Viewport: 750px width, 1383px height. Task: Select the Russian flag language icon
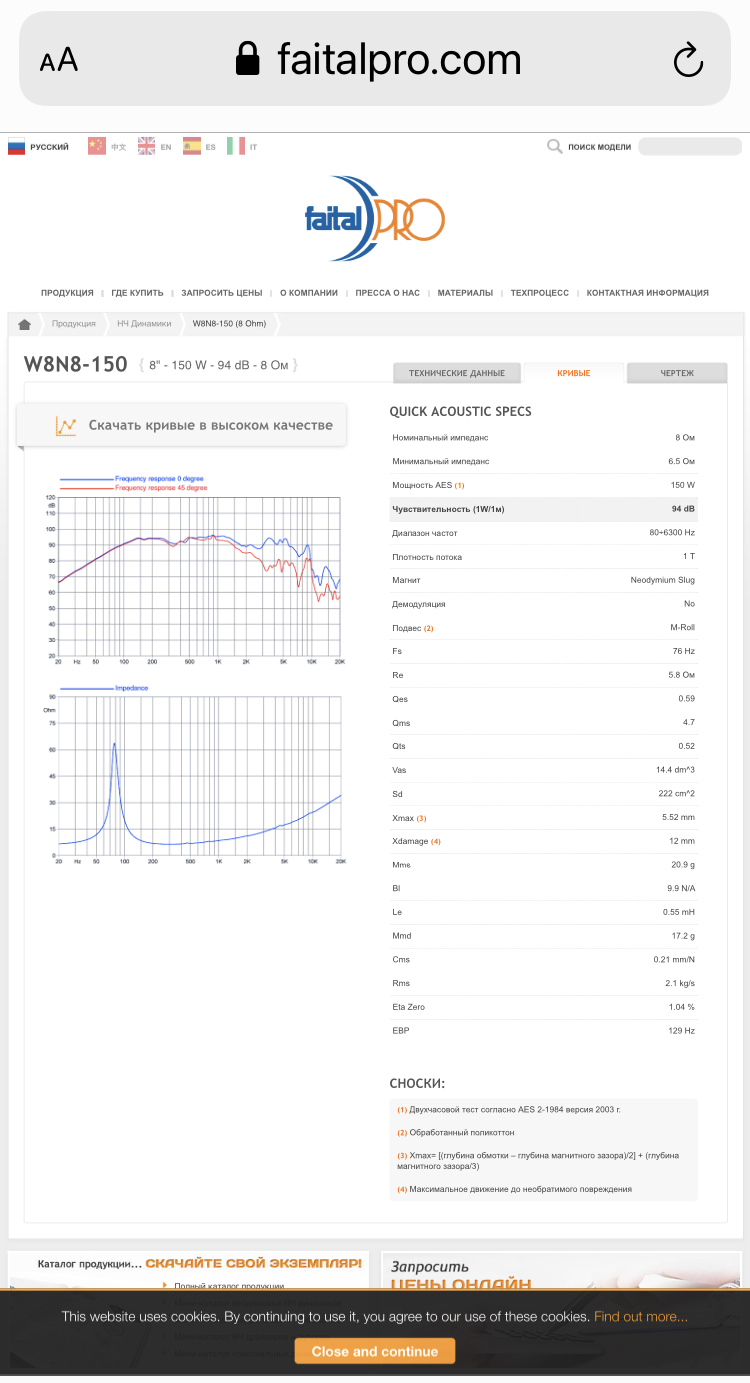point(17,147)
